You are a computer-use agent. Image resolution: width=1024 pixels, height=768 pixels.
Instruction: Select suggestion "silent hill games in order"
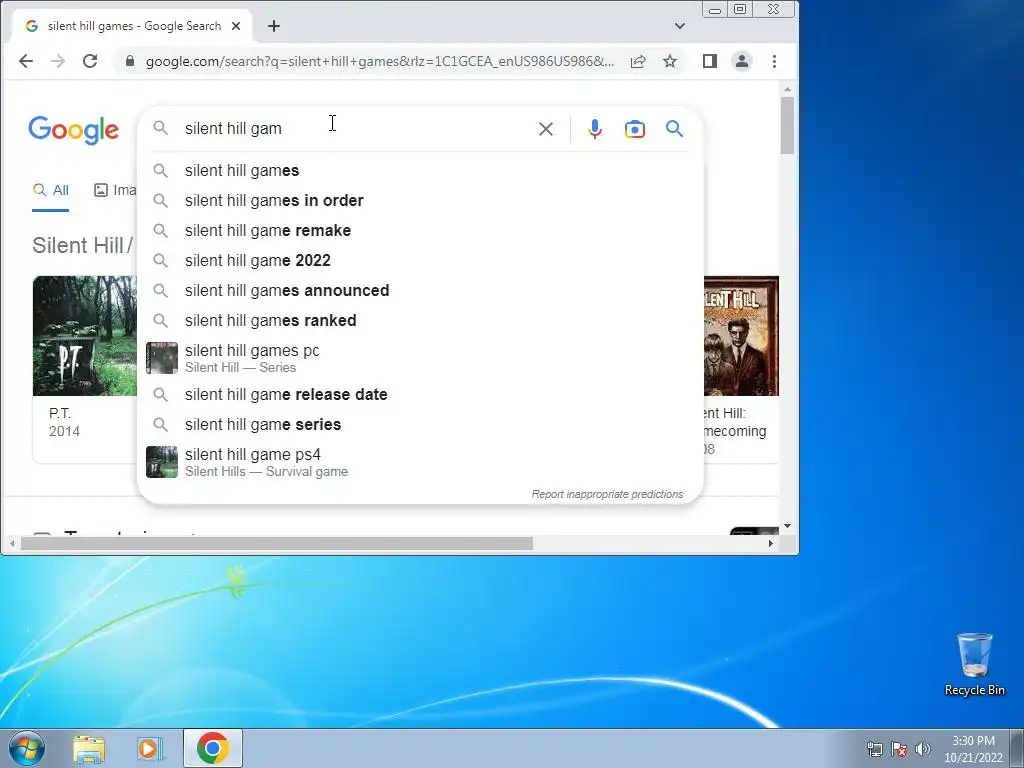click(x=421, y=200)
